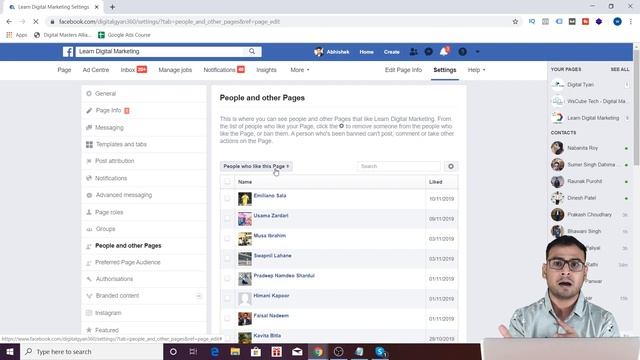Click the Create link in top bar

pyautogui.click(x=391, y=52)
